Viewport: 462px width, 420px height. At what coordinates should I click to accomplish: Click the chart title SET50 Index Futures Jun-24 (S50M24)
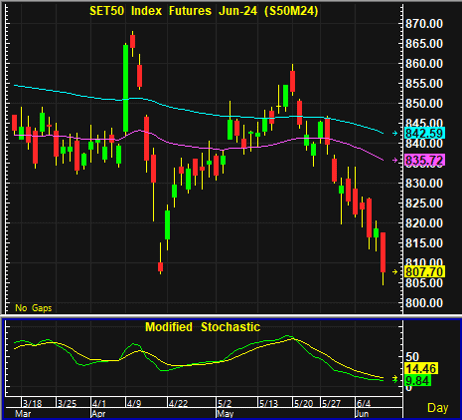click(204, 11)
